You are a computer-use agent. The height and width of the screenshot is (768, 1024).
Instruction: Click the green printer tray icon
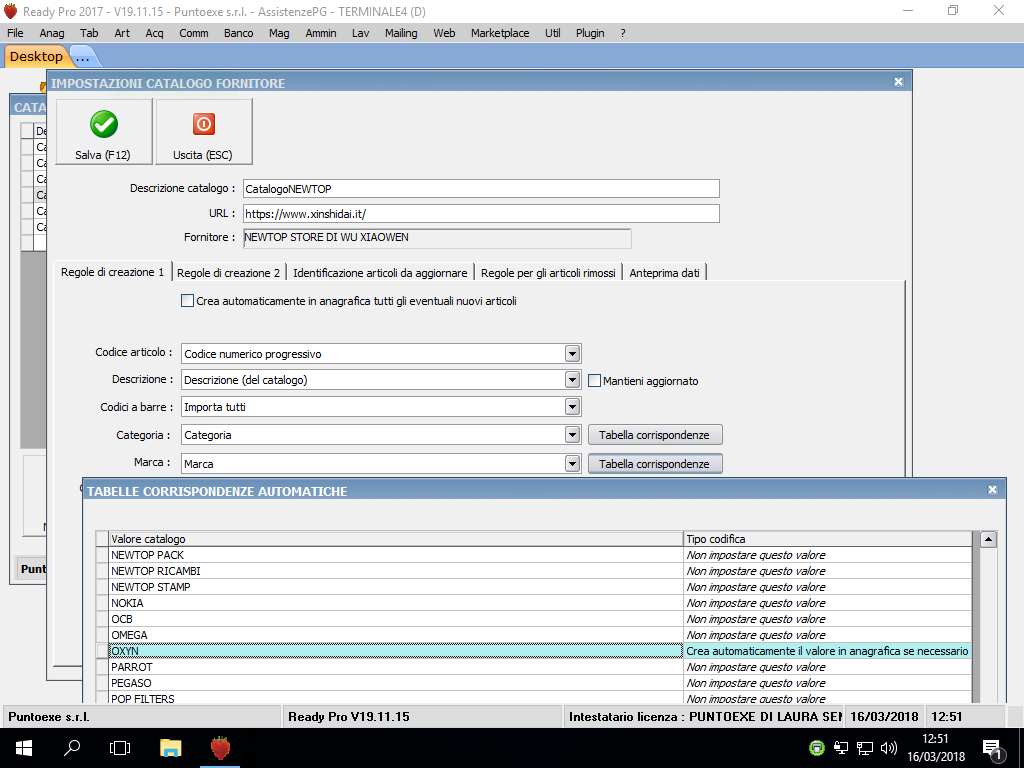[x=817, y=748]
